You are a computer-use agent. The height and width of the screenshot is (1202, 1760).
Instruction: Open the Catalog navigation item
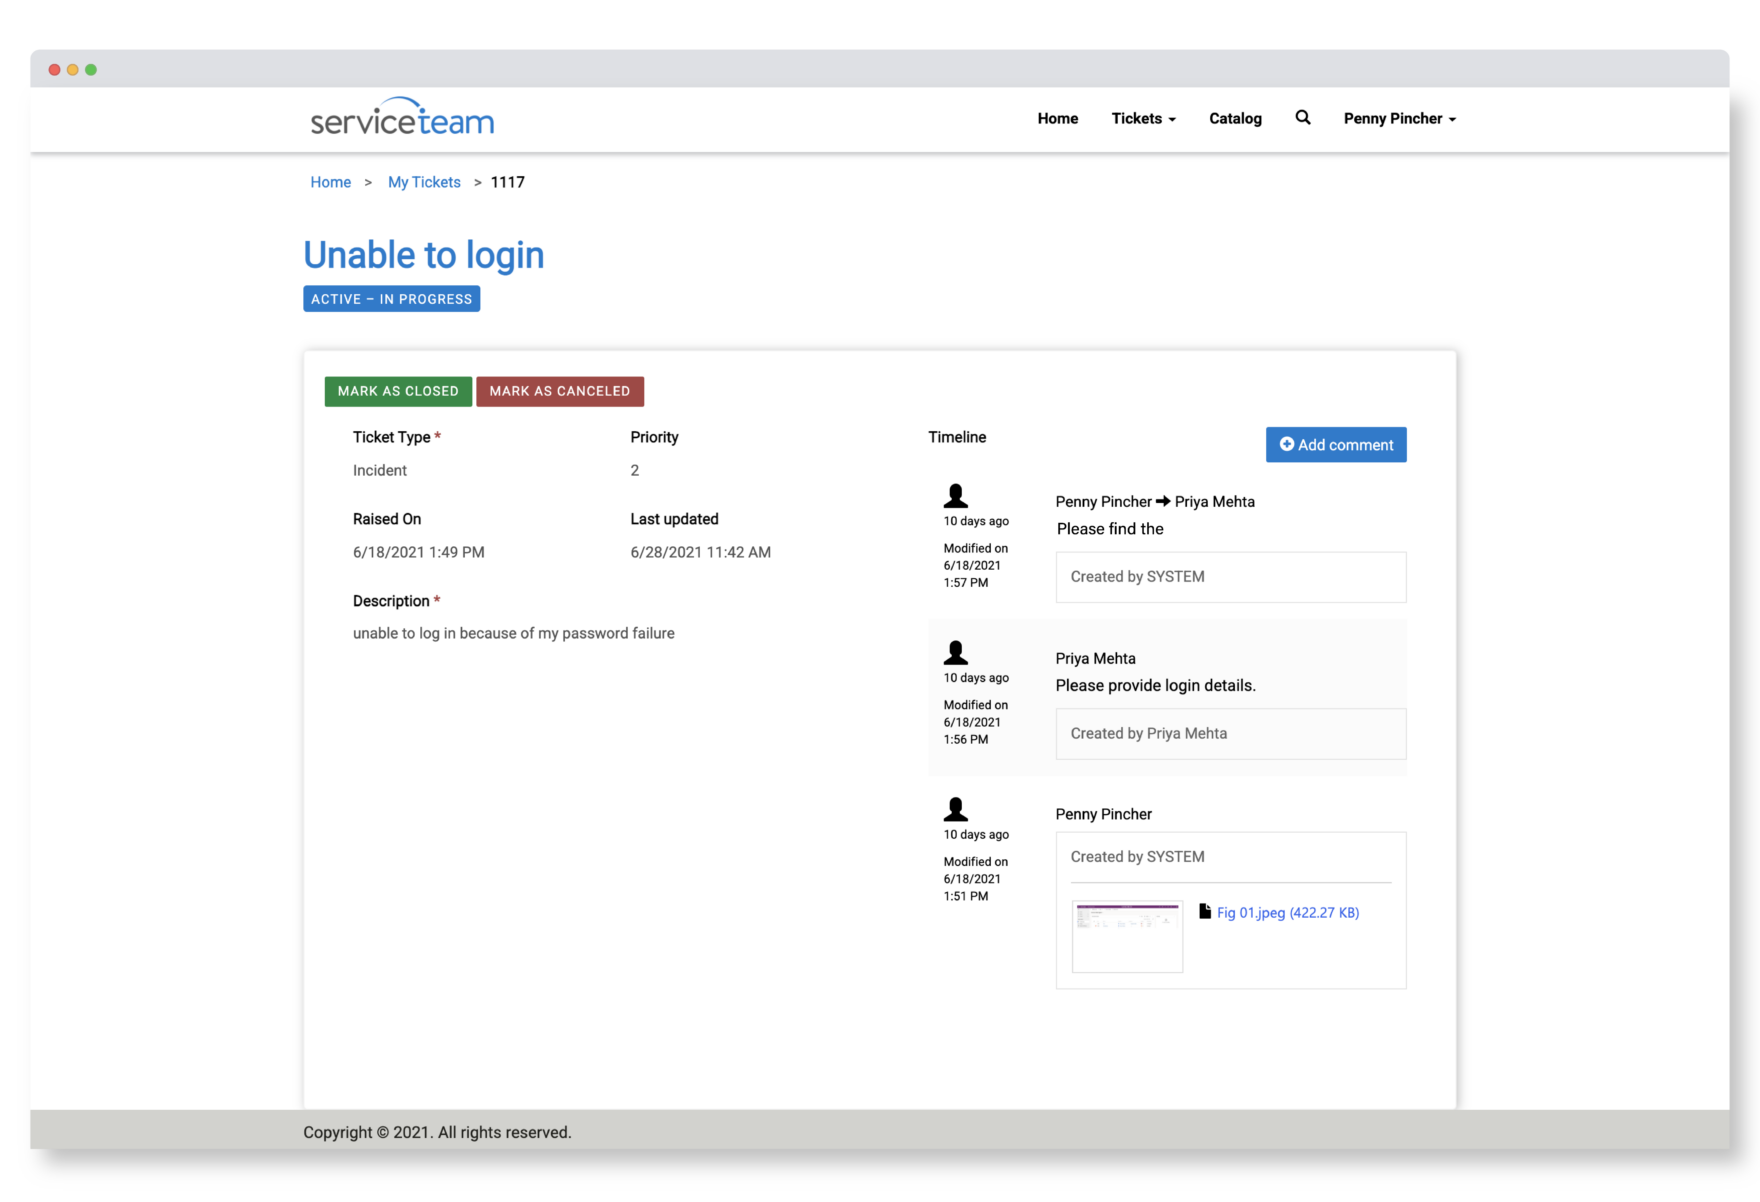click(x=1234, y=118)
